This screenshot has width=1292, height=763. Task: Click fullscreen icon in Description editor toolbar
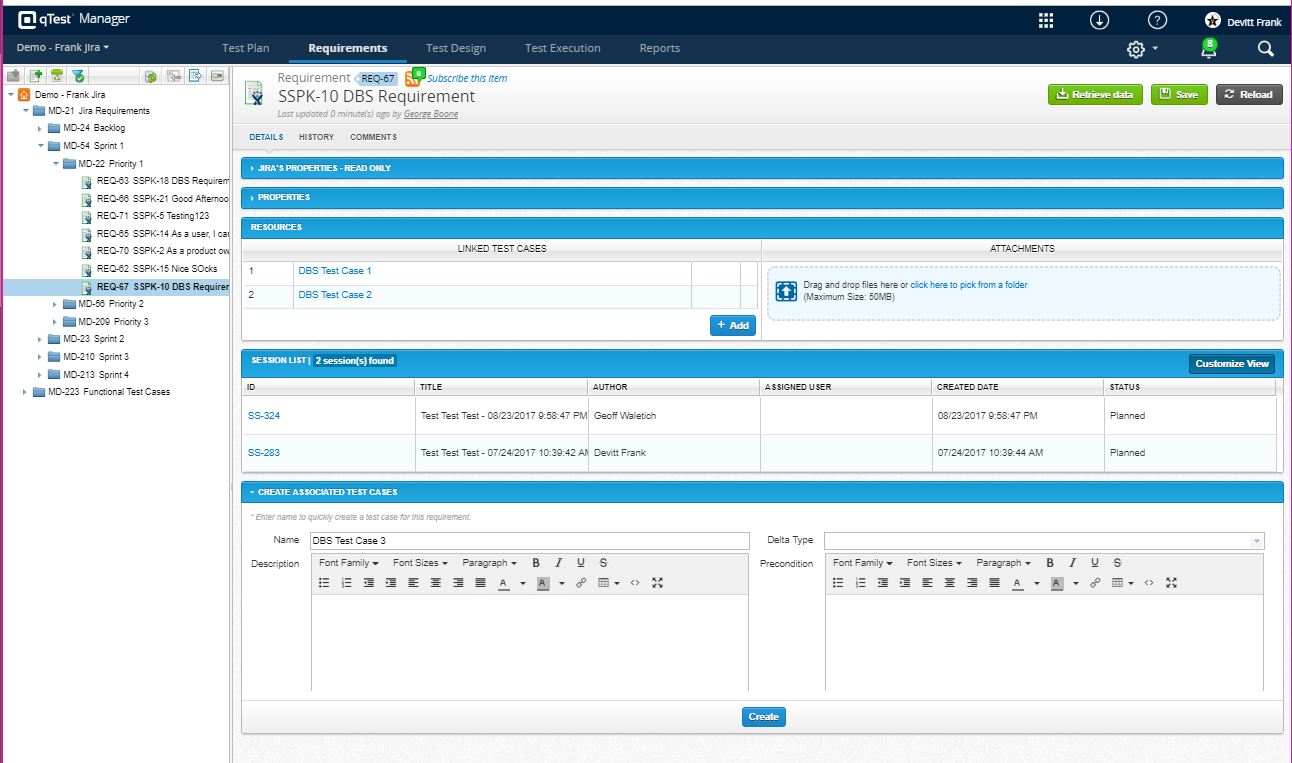tap(657, 583)
